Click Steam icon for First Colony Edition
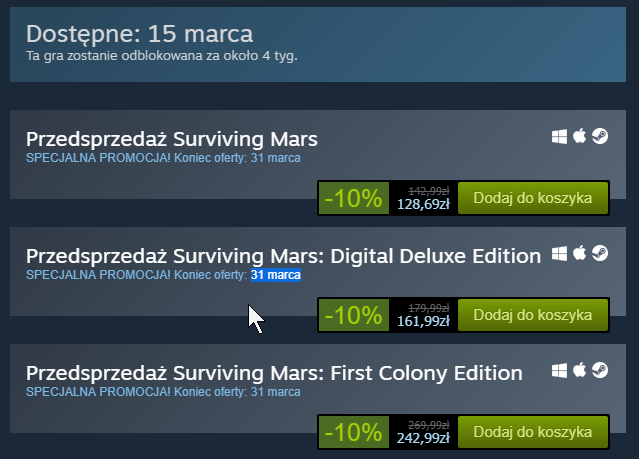 (599, 371)
